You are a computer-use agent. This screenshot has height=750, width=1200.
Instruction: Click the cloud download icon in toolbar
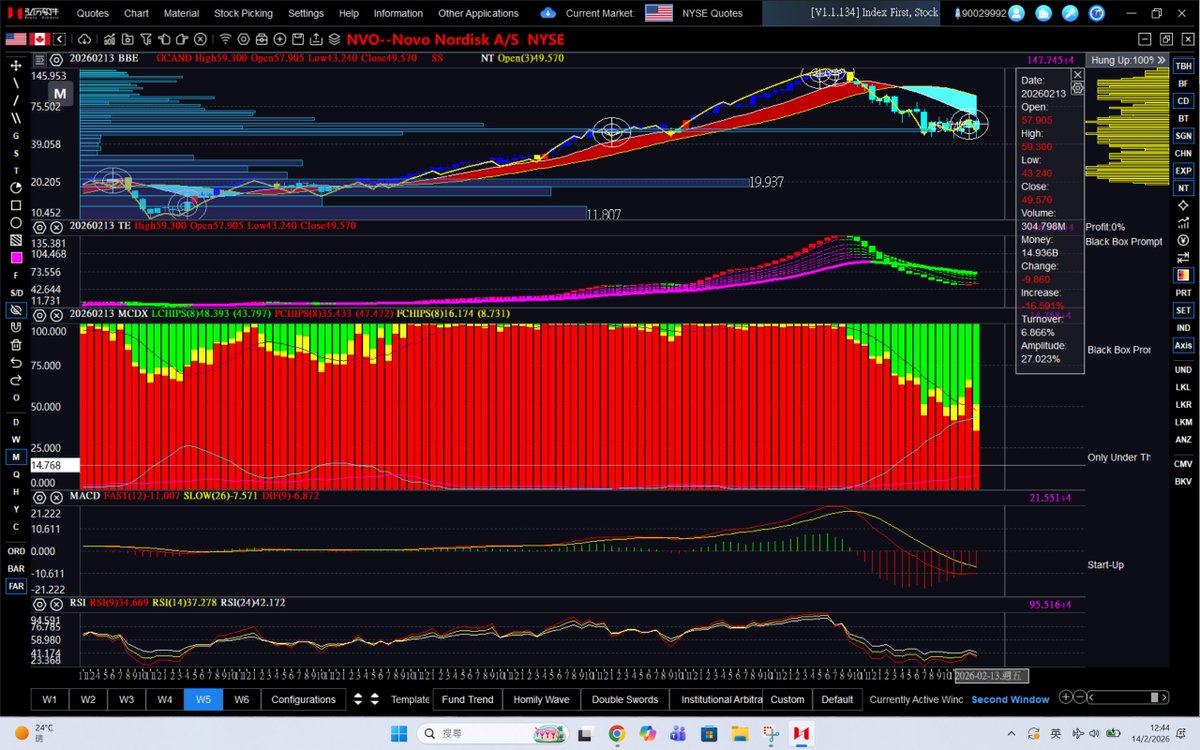[84, 39]
